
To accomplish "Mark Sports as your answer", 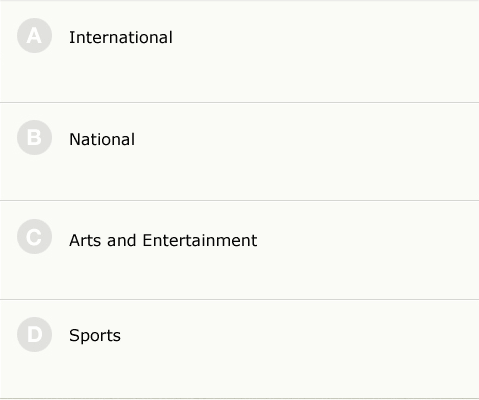I will 239,349.
